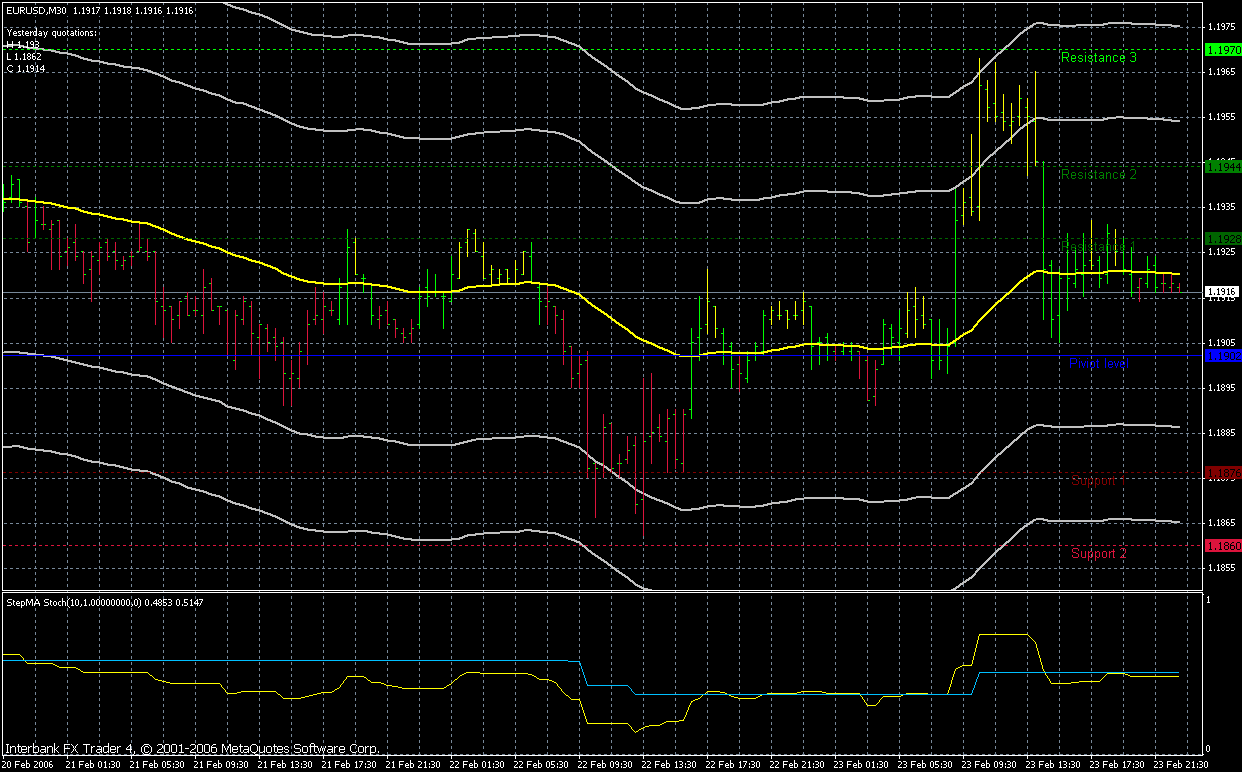Click the Resistance 3 level label
This screenshot has width=1242, height=772.
[x=1098, y=58]
